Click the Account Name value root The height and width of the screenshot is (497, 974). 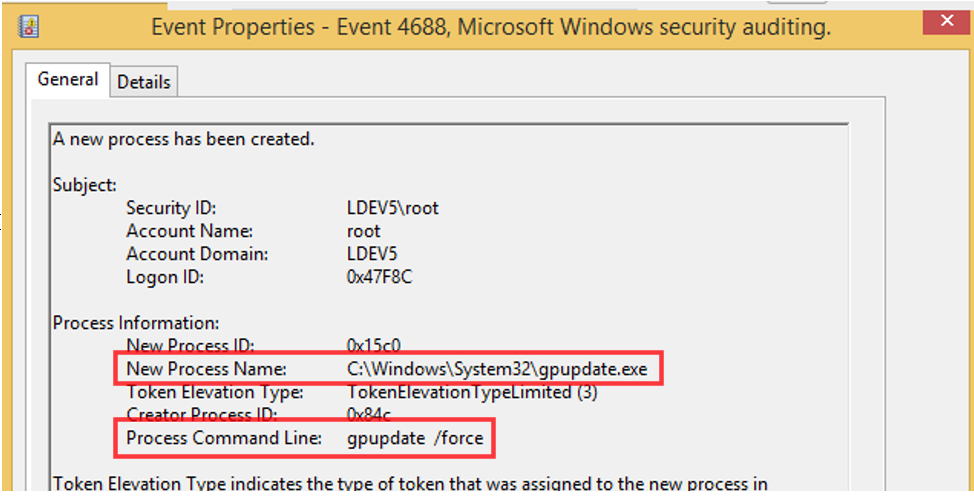(x=363, y=231)
